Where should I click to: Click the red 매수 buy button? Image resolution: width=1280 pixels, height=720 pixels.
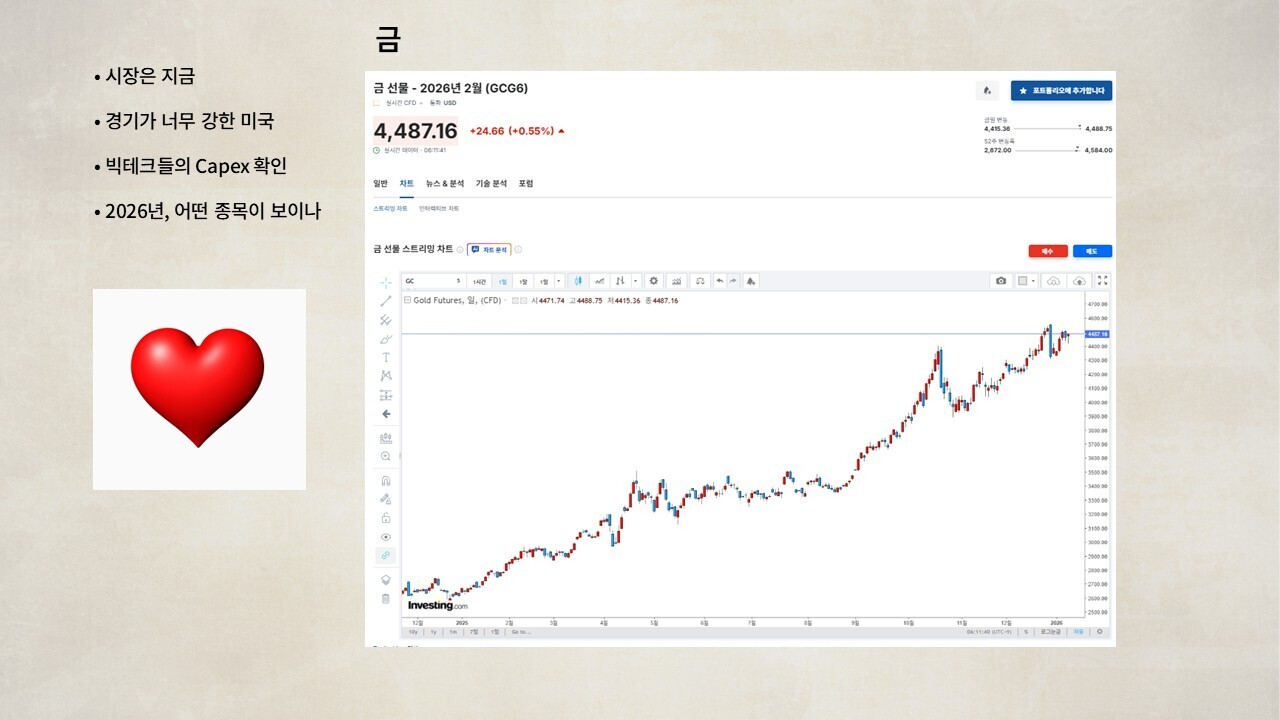1048,251
